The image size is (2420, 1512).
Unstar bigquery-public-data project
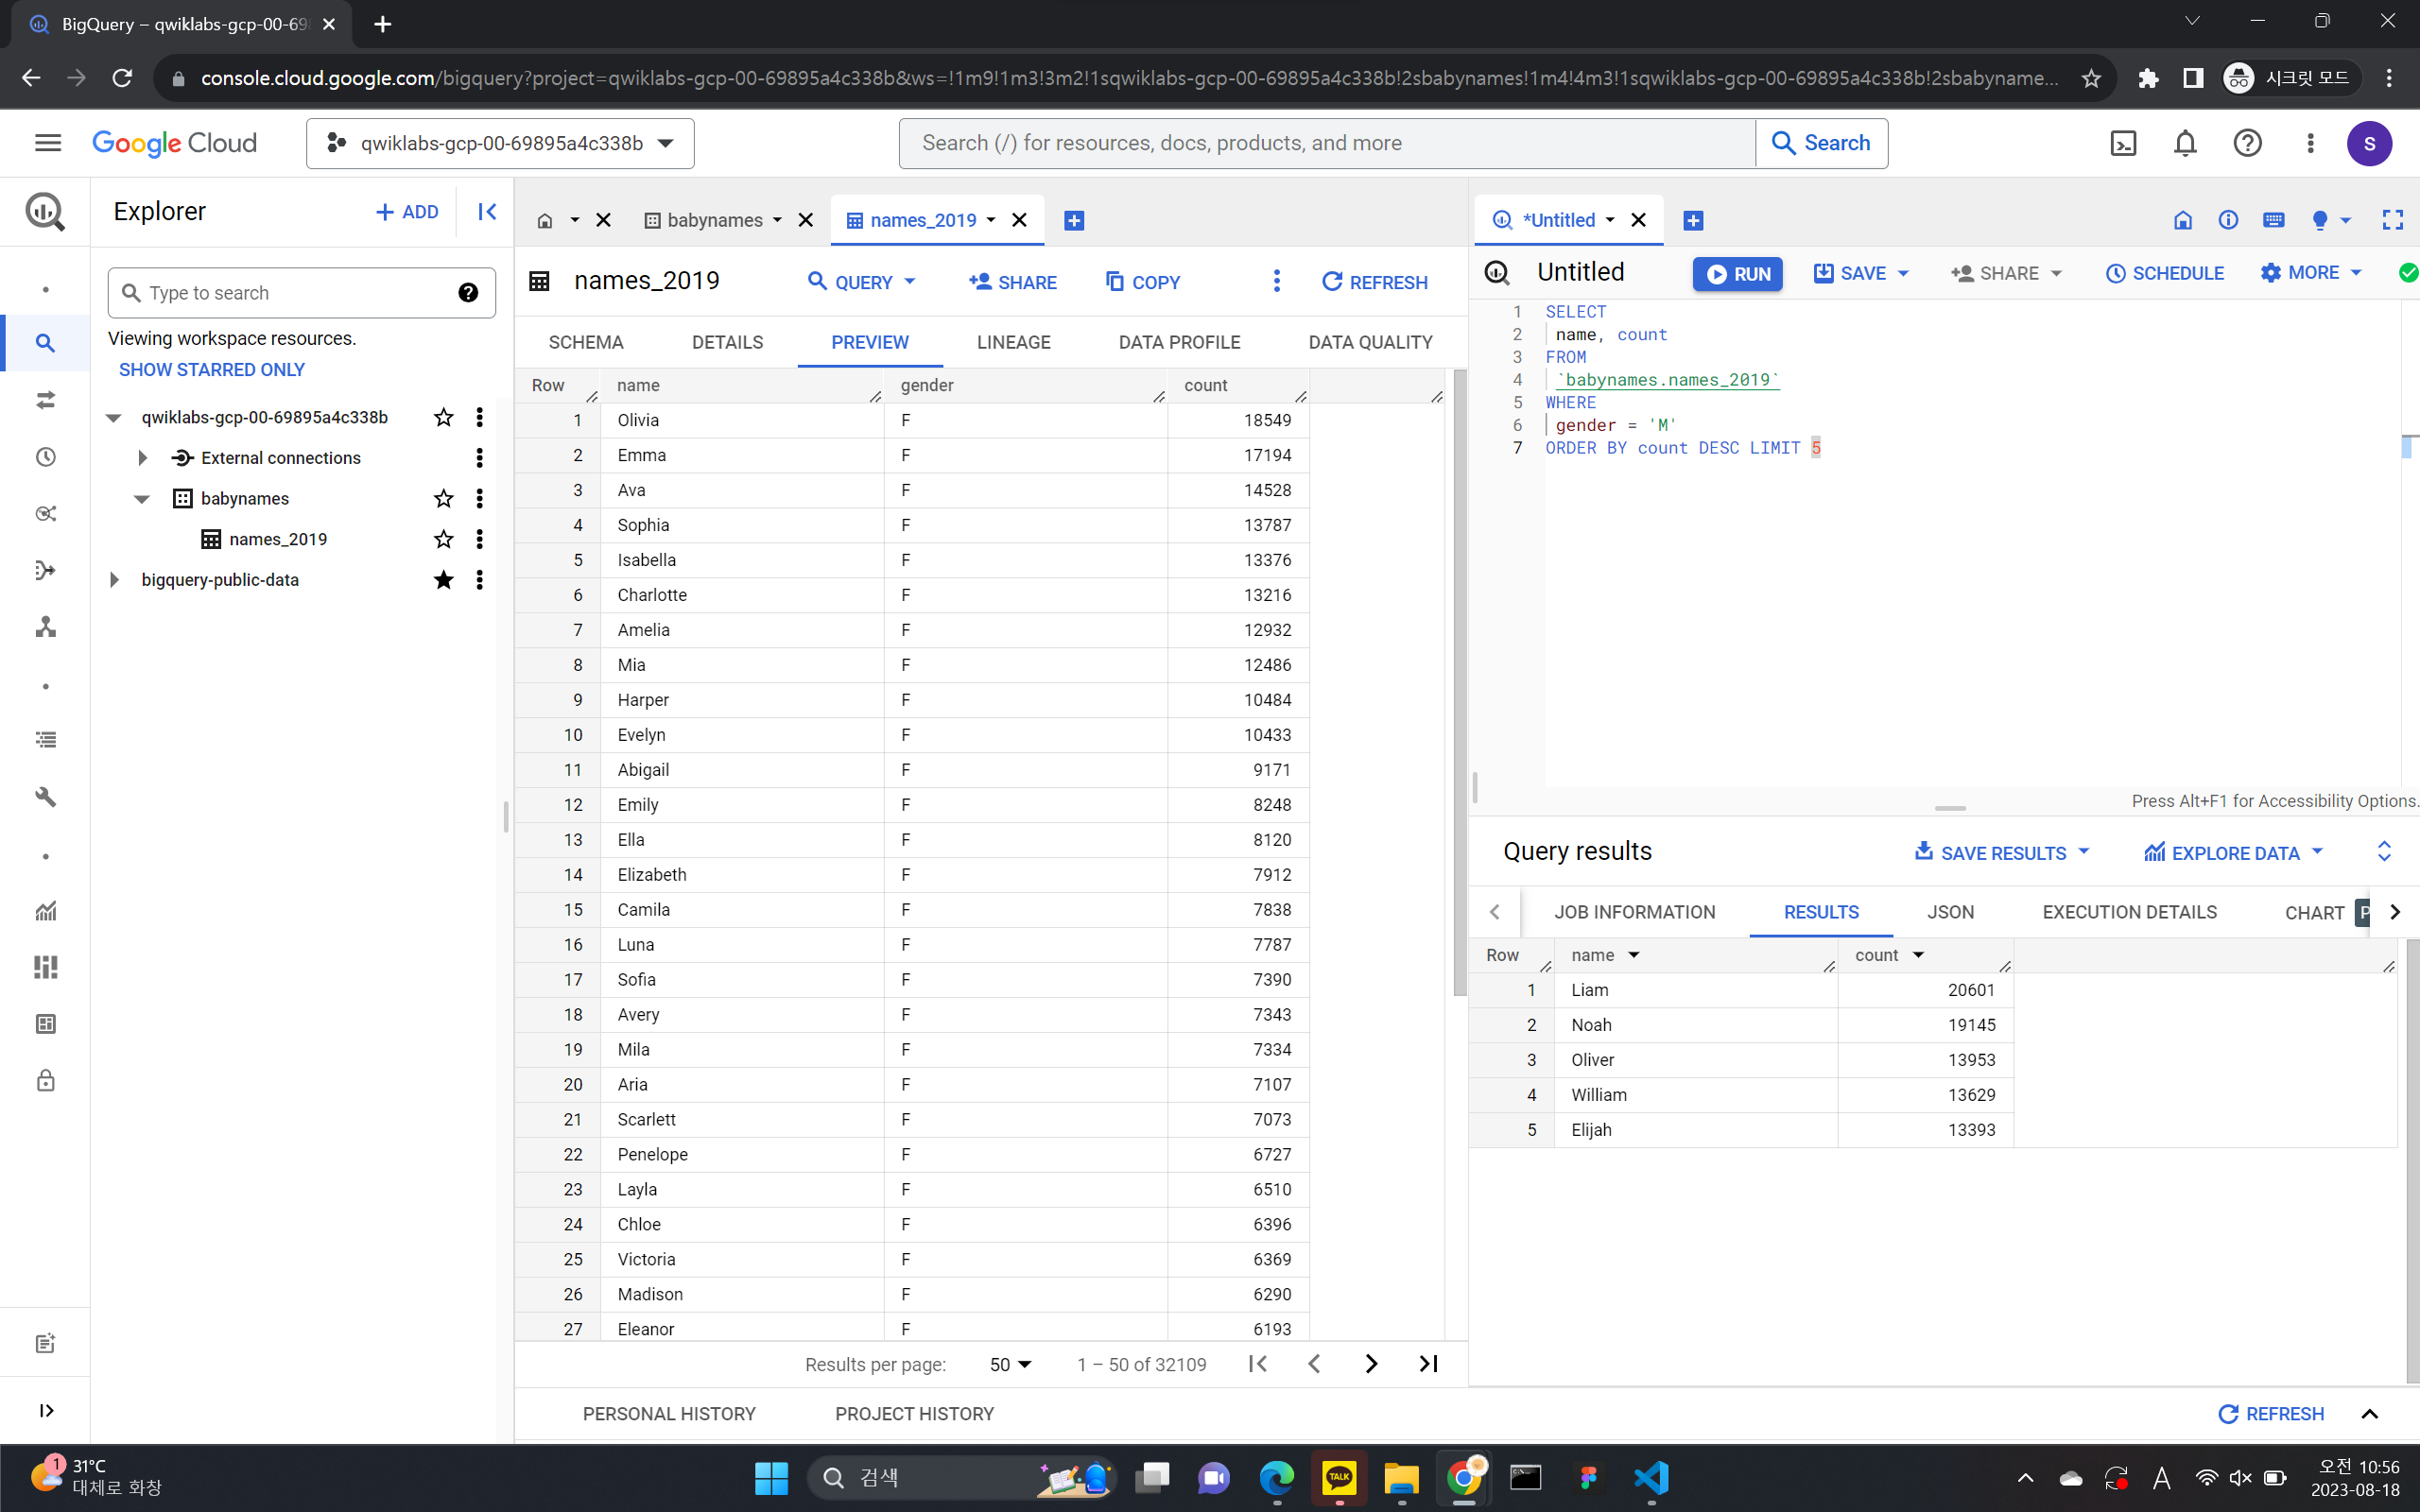point(443,580)
